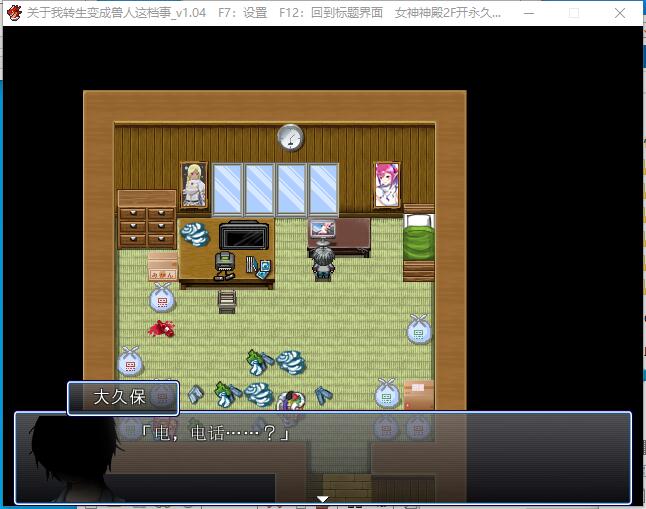Image resolution: width=646 pixels, height=509 pixels.
Task: Click the black television on the desk
Action: coord(245,237)
